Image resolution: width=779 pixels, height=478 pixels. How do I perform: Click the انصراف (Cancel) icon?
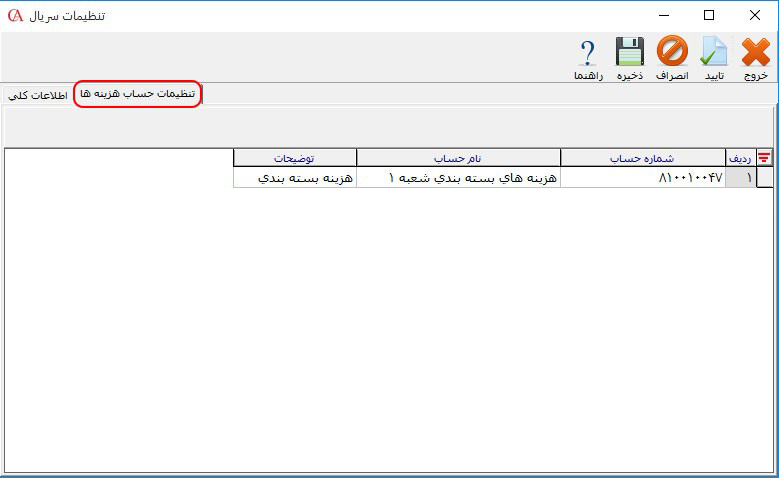[672, 57]
